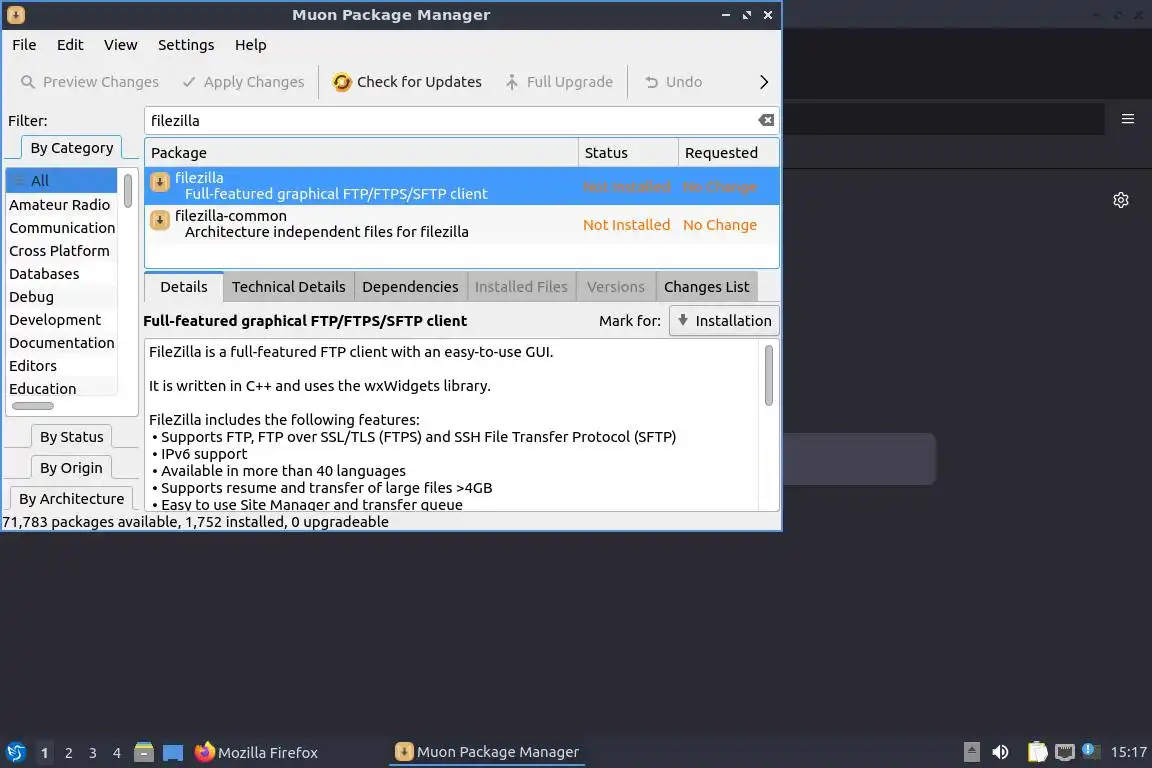Viewport: 1152px width, 768px height.
Task: Click Apply Changes checkmark button
Action: tap(242, 82)
